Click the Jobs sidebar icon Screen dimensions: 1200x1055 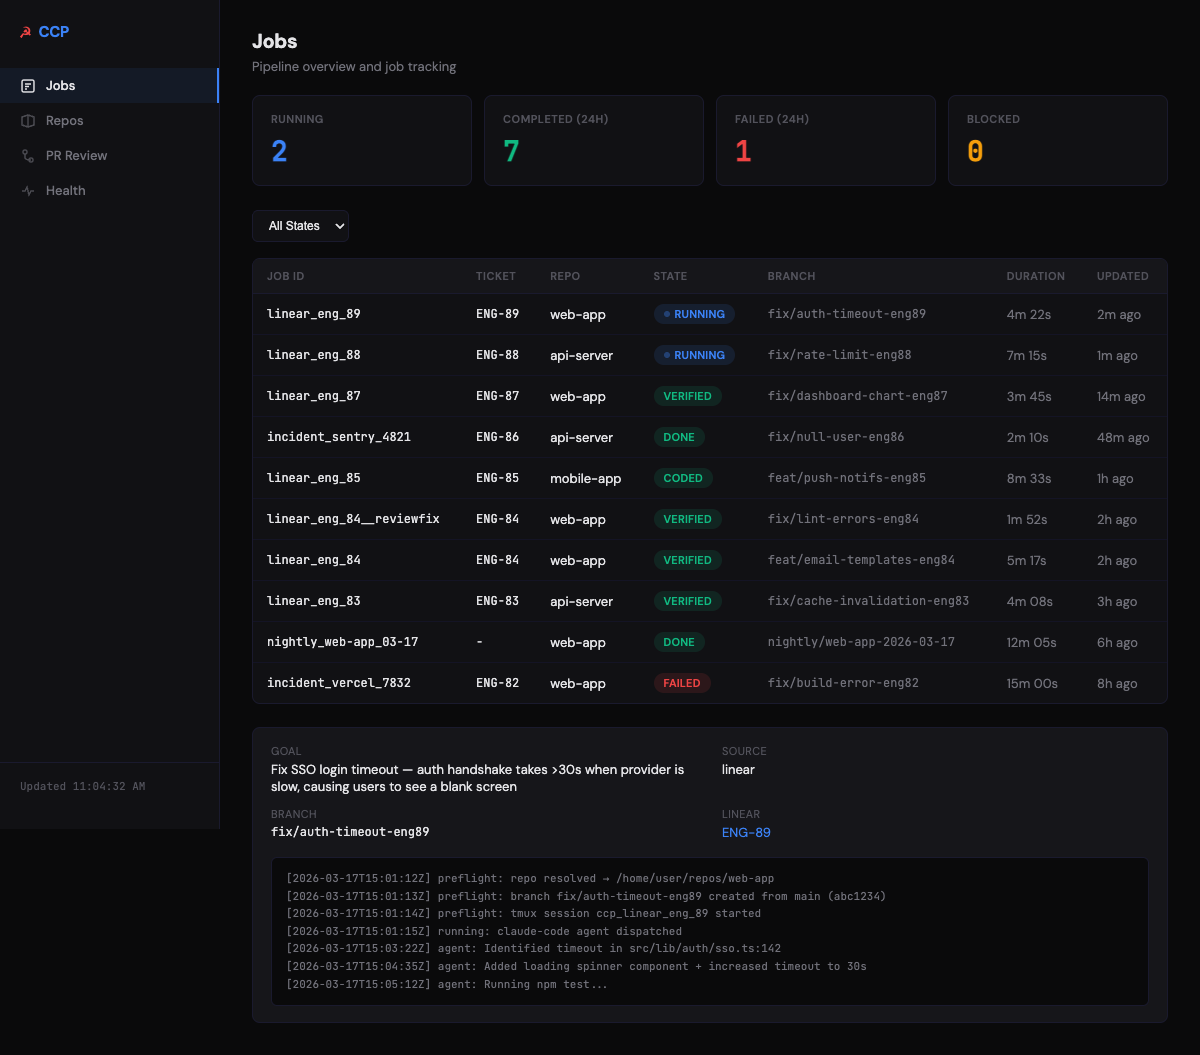(28, 86)
